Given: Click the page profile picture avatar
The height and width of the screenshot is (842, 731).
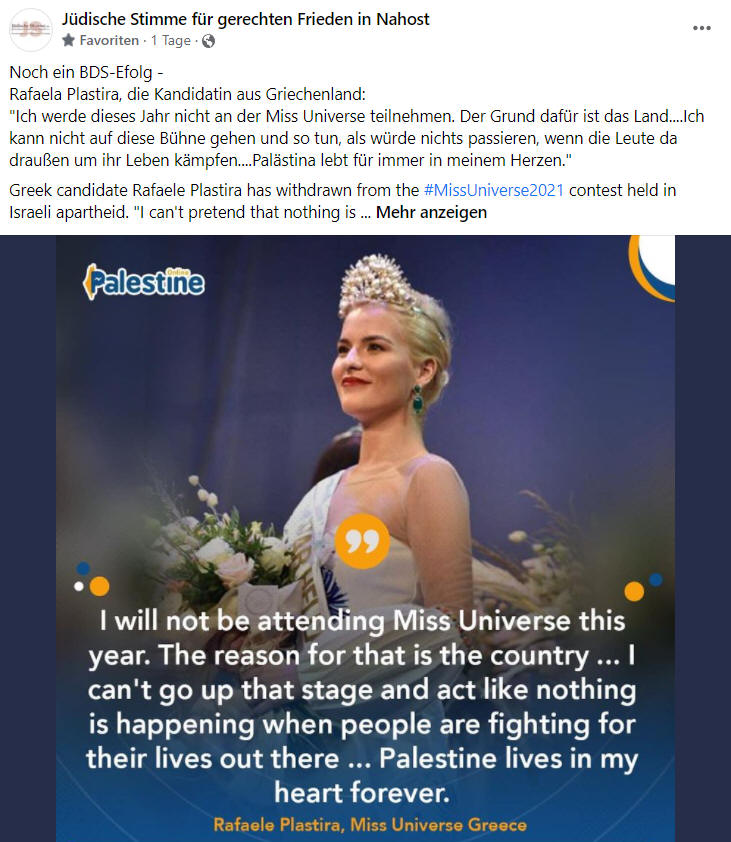Looking at the screenshot, I should 31,30.
